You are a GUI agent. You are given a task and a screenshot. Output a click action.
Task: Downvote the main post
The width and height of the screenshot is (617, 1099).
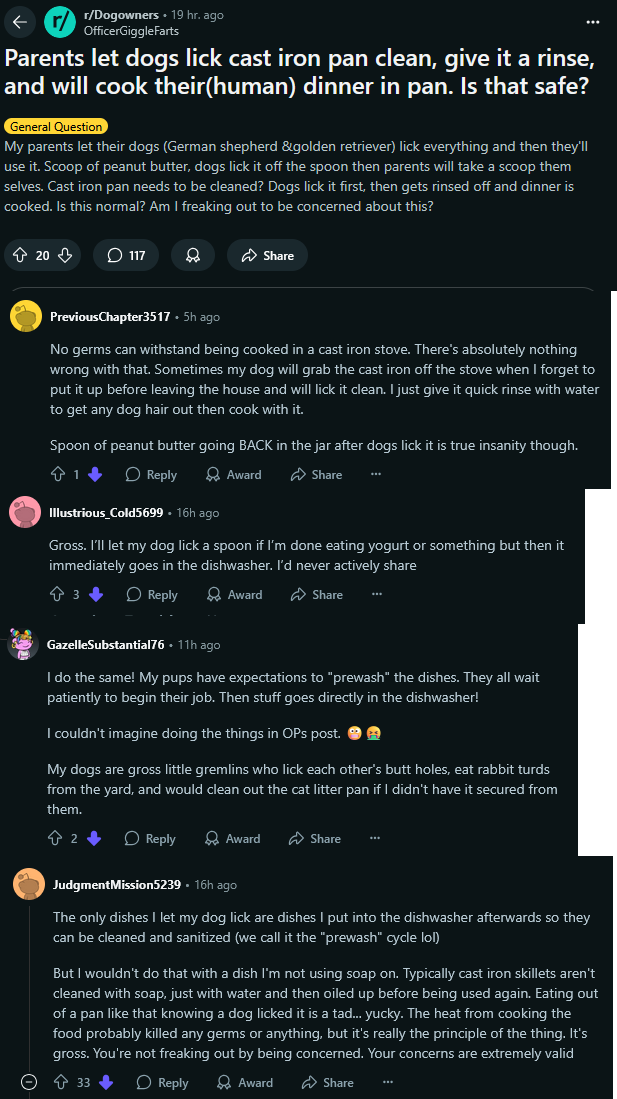click(x=65, y=255)
